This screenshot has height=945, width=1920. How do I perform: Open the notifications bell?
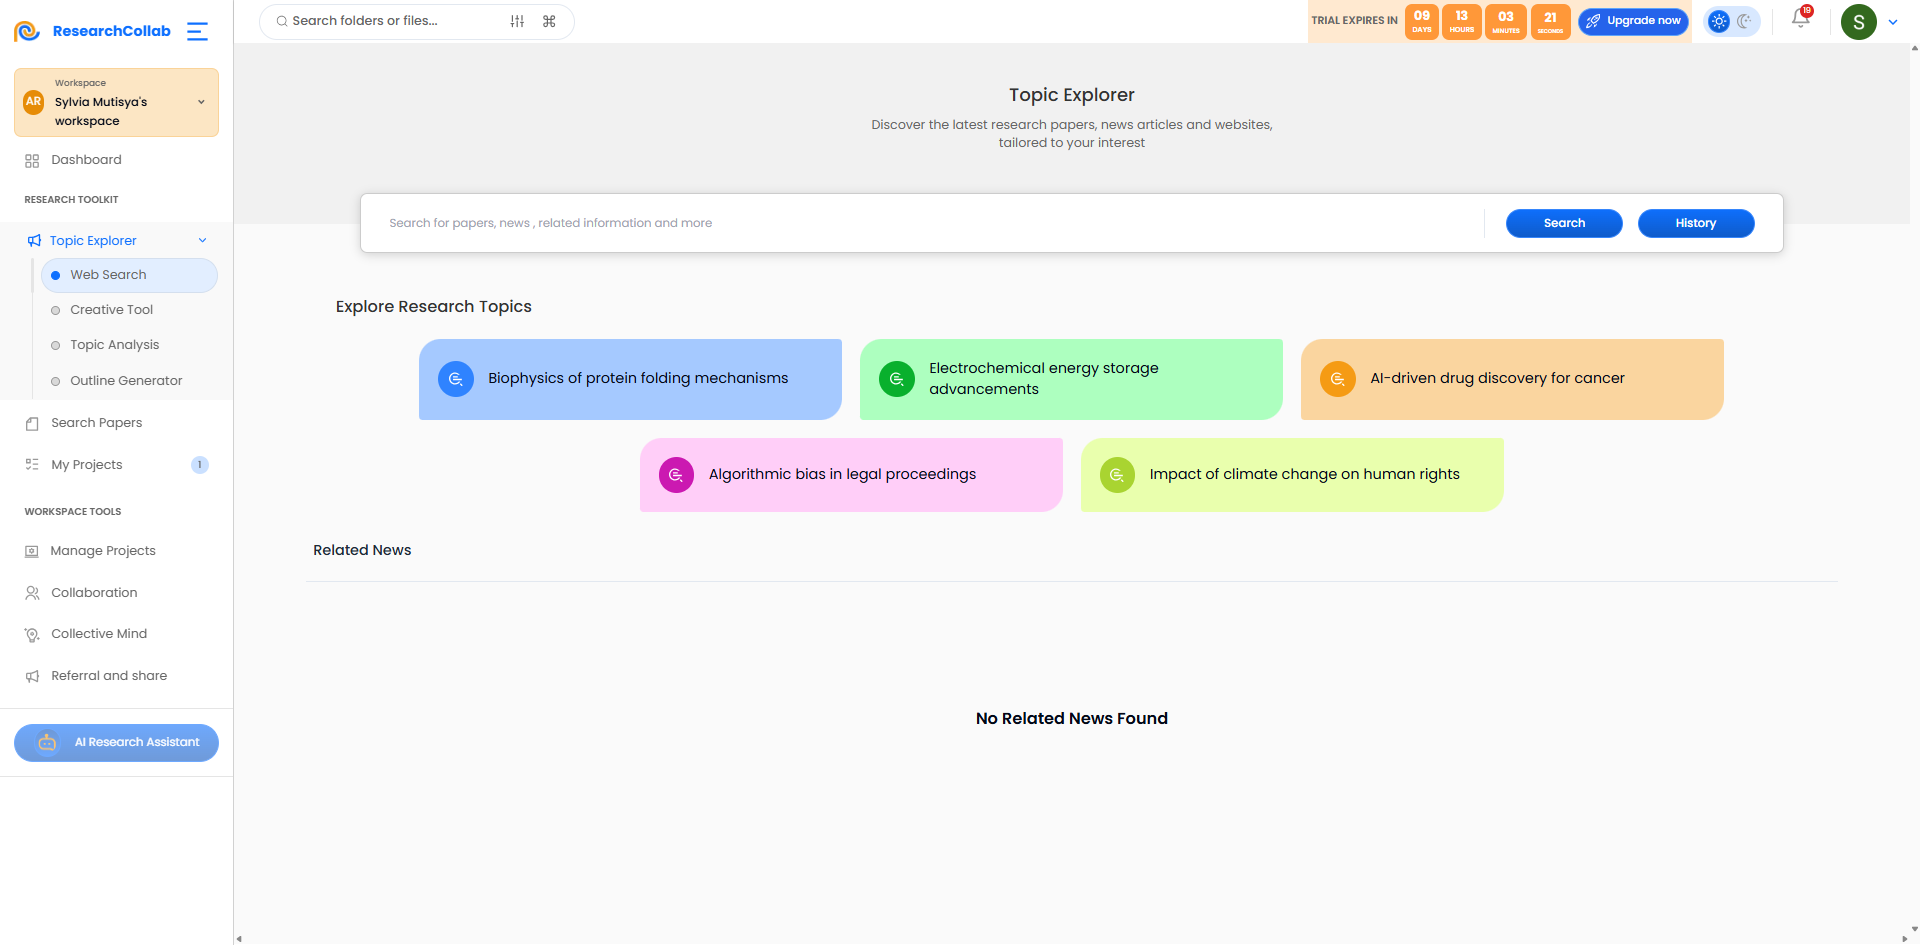1800,19
